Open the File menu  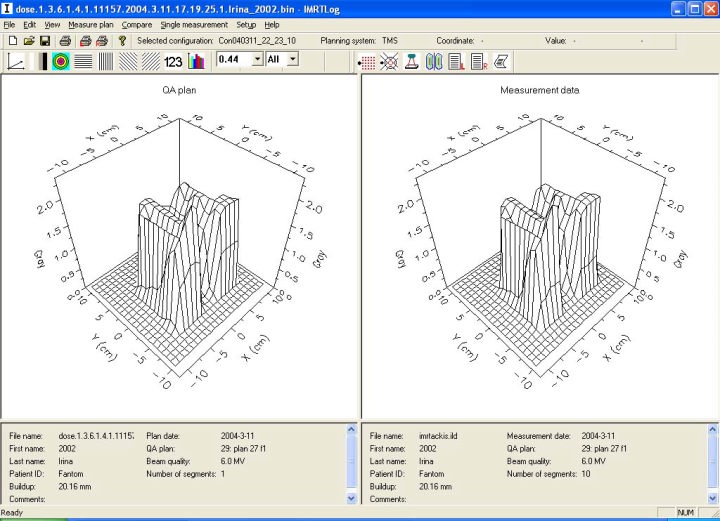(x=9, y=25)
